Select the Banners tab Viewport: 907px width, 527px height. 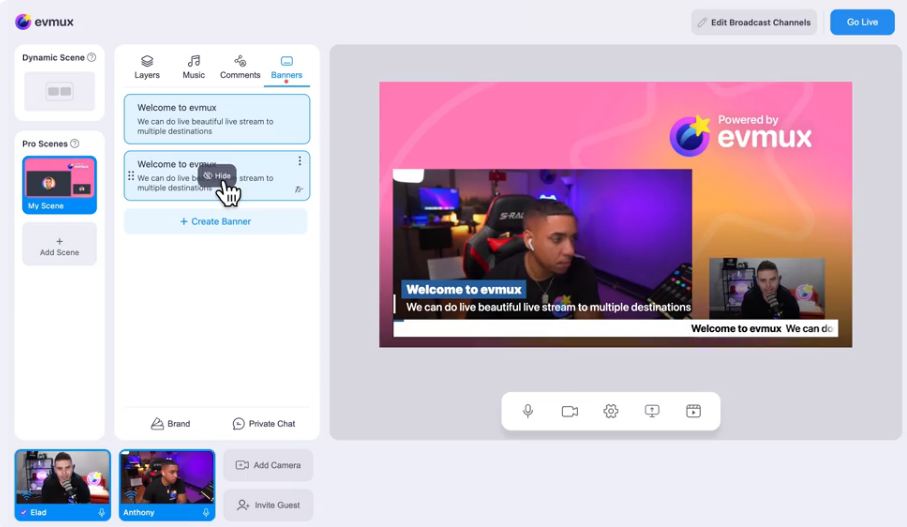click(x=286, y=67)
